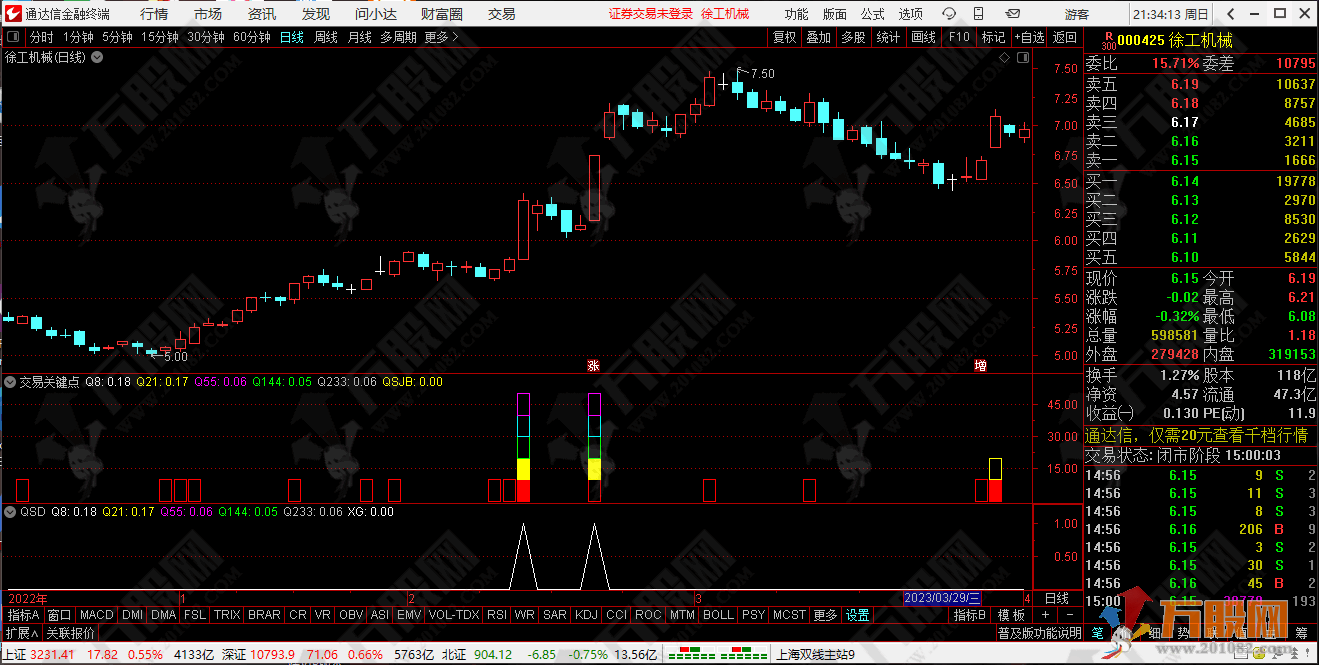The width and height of the screenshot is (1319, 665).
Task: Click the 2023/03/29 date marker on timeline
Action: (942, 597)
